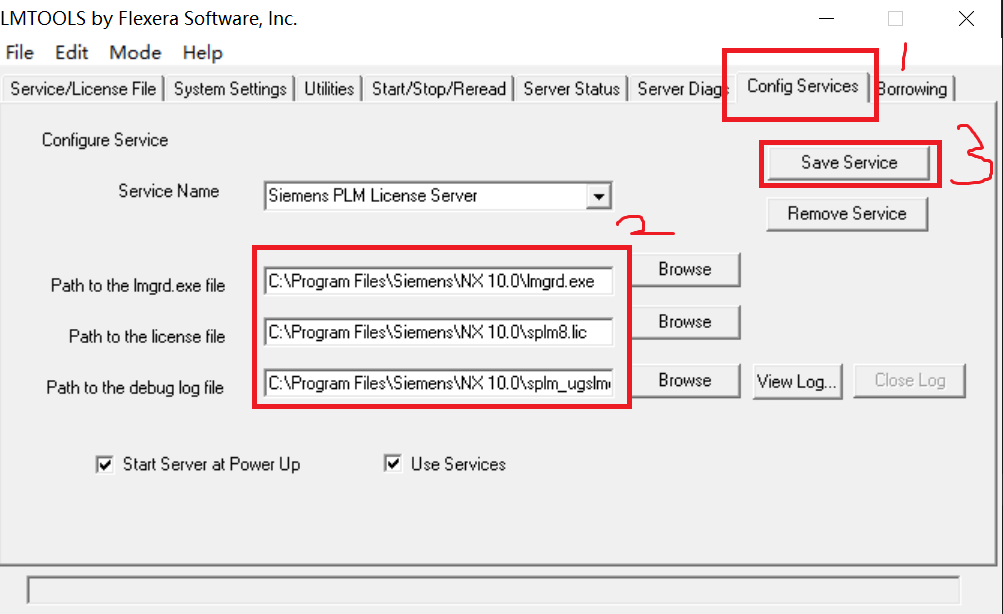Expand the Service Name dropdown arrow
This screenshot has height=614, width=1003.
pyautogui.click(x=599, y=196)
